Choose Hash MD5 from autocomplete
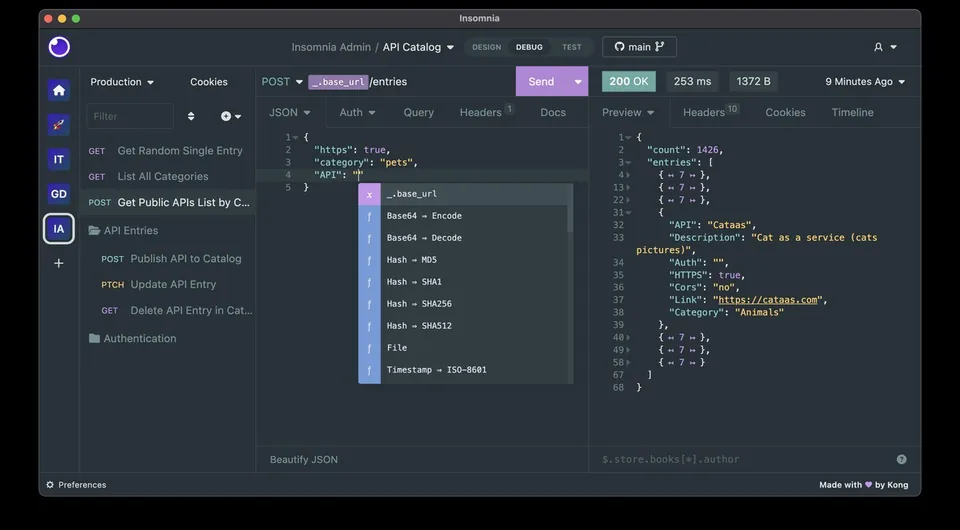The width and height of the screenshot is (960, 530). pyautogui.click(x=465, y=260)
